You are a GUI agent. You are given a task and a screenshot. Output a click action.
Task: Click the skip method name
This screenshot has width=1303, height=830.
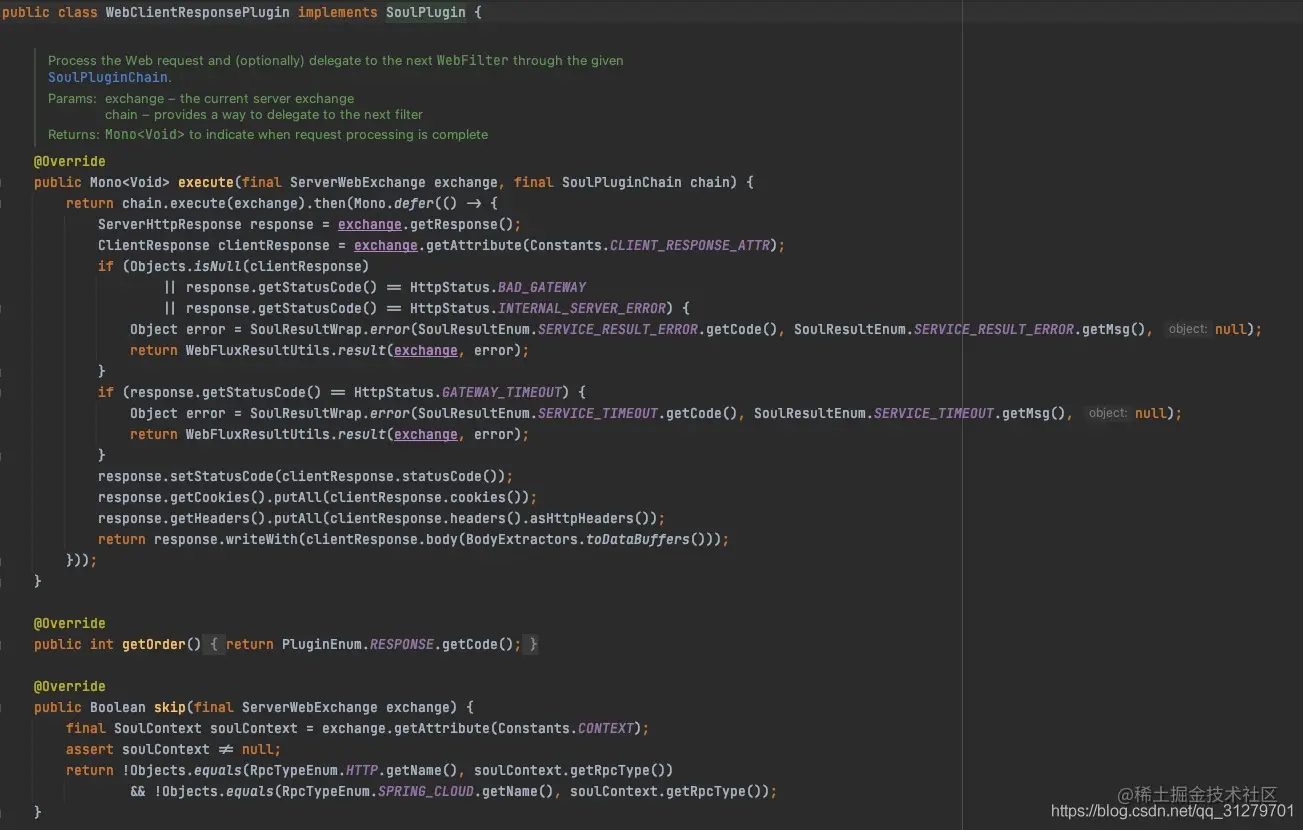170,707
